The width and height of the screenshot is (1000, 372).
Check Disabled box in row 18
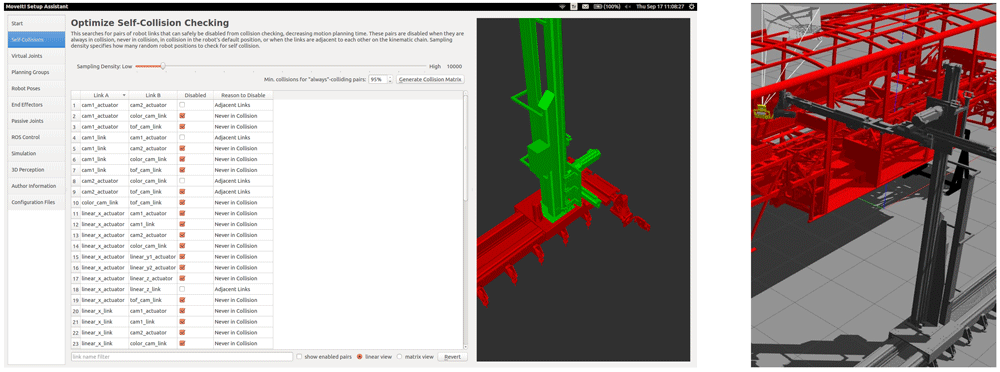click(x=182, y=289)
